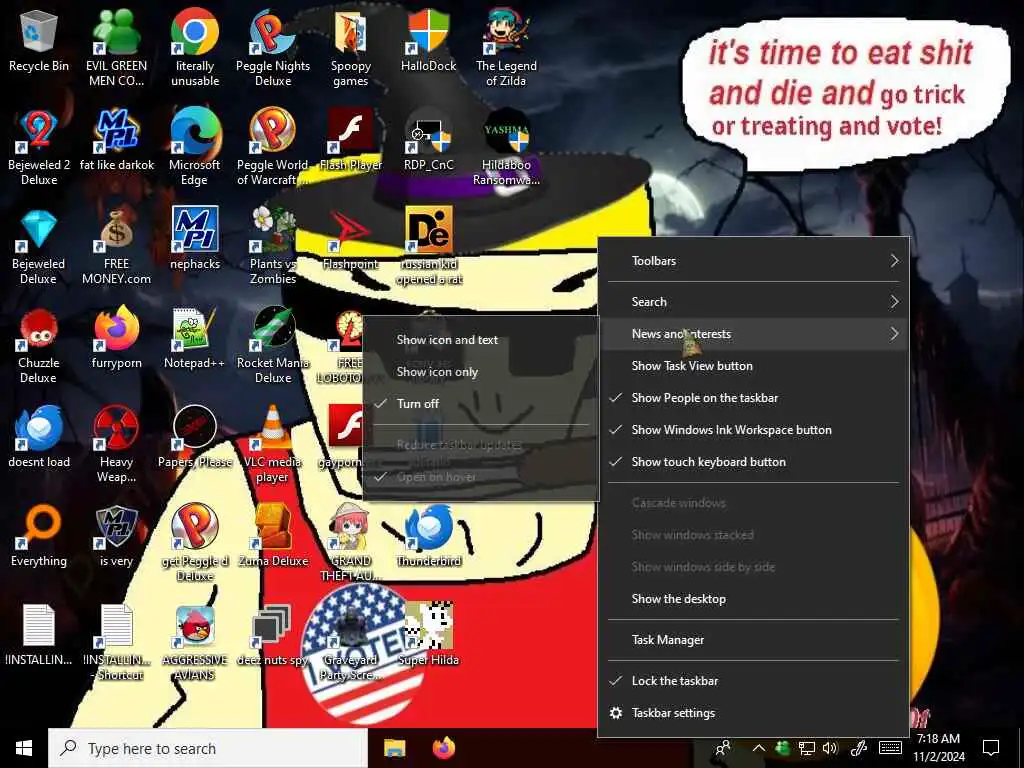The width and height of the screenshot is (1024, 768).
Task: Select the Hildaboo Ransomware icon
Action: (x=506, y=147)
